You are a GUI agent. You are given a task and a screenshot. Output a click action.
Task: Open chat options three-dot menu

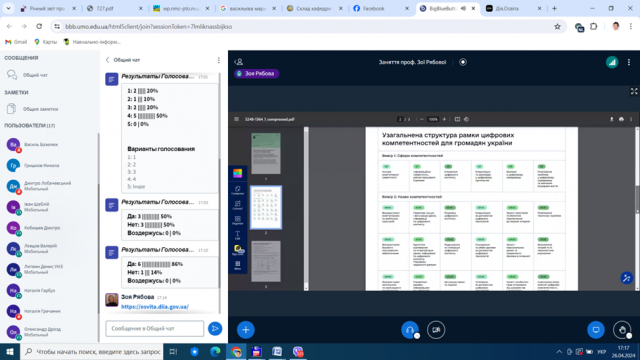[219, 60]
